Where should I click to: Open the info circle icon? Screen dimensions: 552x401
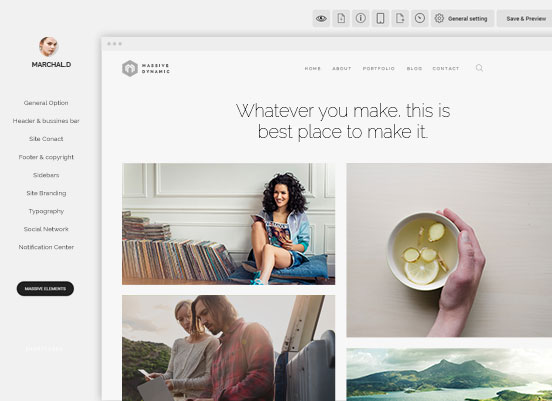pos(360,18)
